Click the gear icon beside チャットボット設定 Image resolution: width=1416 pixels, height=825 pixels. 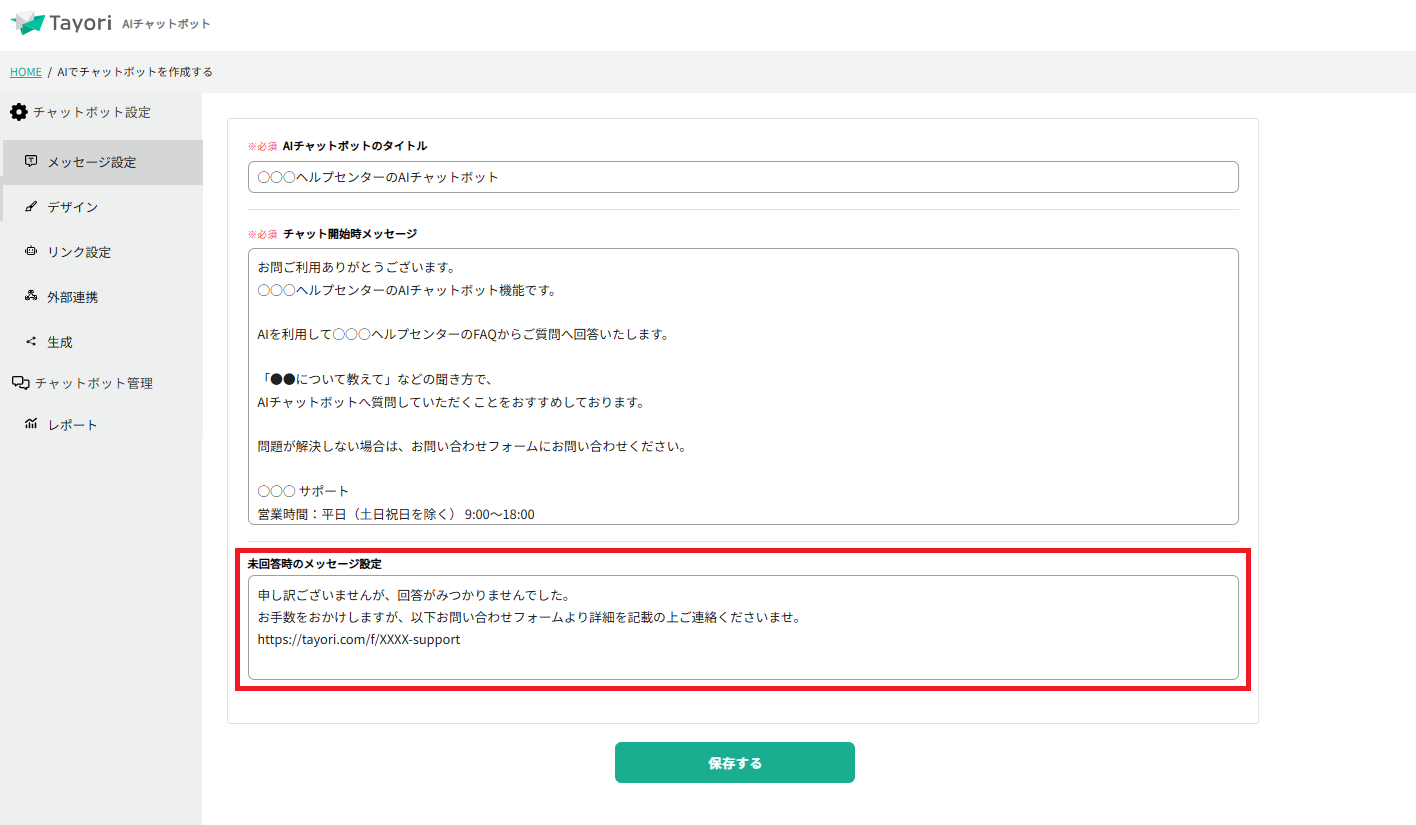[x=19, y=112]
